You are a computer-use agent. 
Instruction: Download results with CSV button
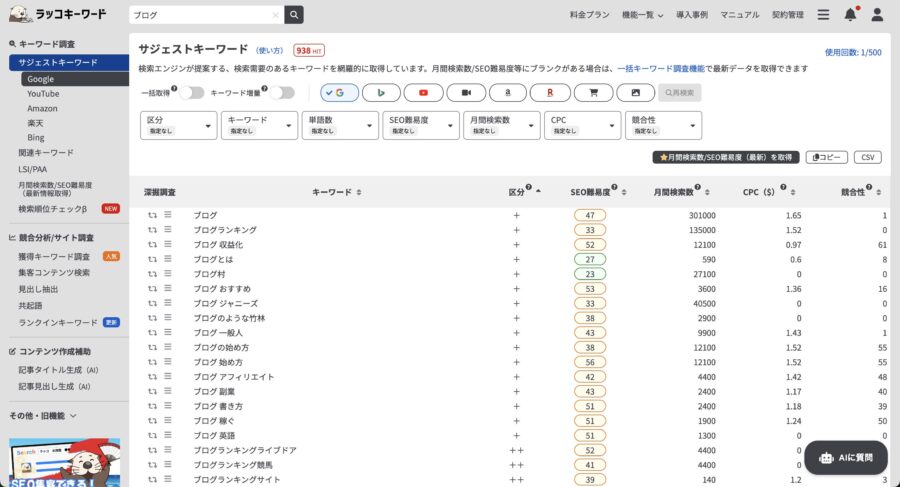pyautogui.click(x=868, y=157)
